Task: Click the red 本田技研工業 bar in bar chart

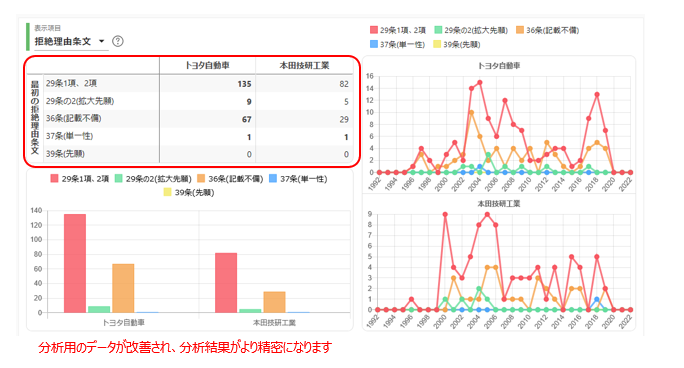Action: pyautogui.click(x=226, y=283)
